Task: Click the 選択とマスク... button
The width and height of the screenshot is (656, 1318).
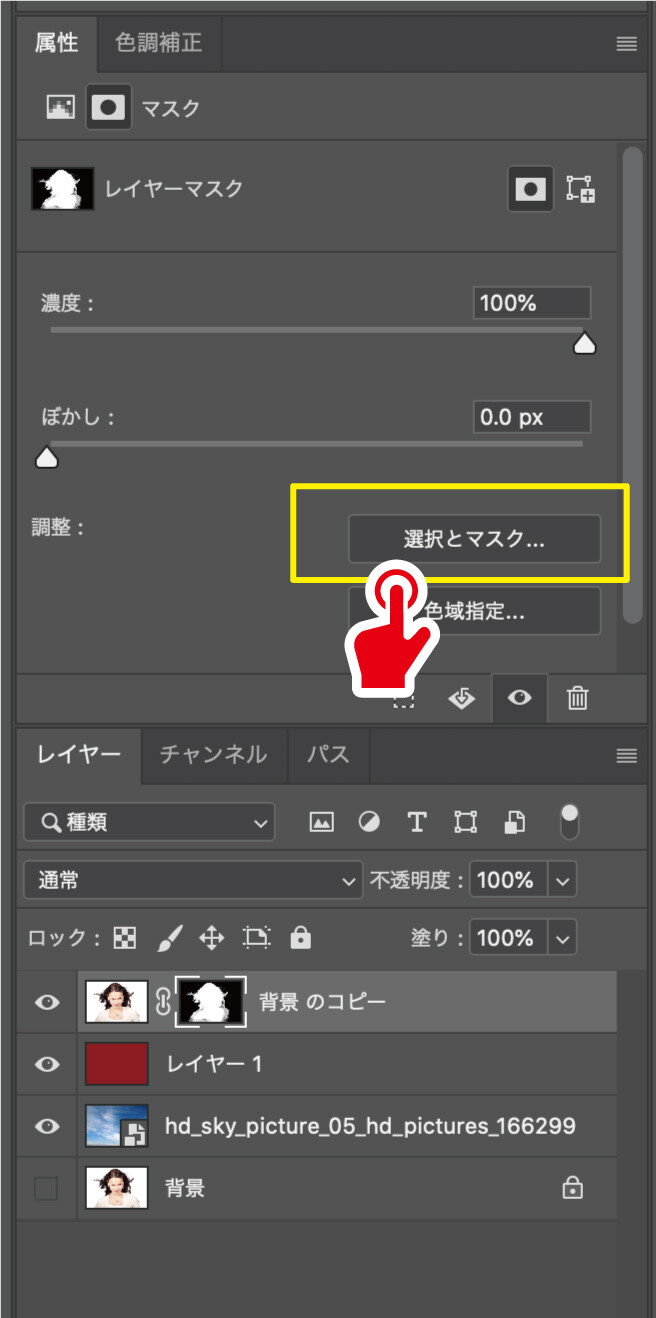Action: tap(474, 540)
